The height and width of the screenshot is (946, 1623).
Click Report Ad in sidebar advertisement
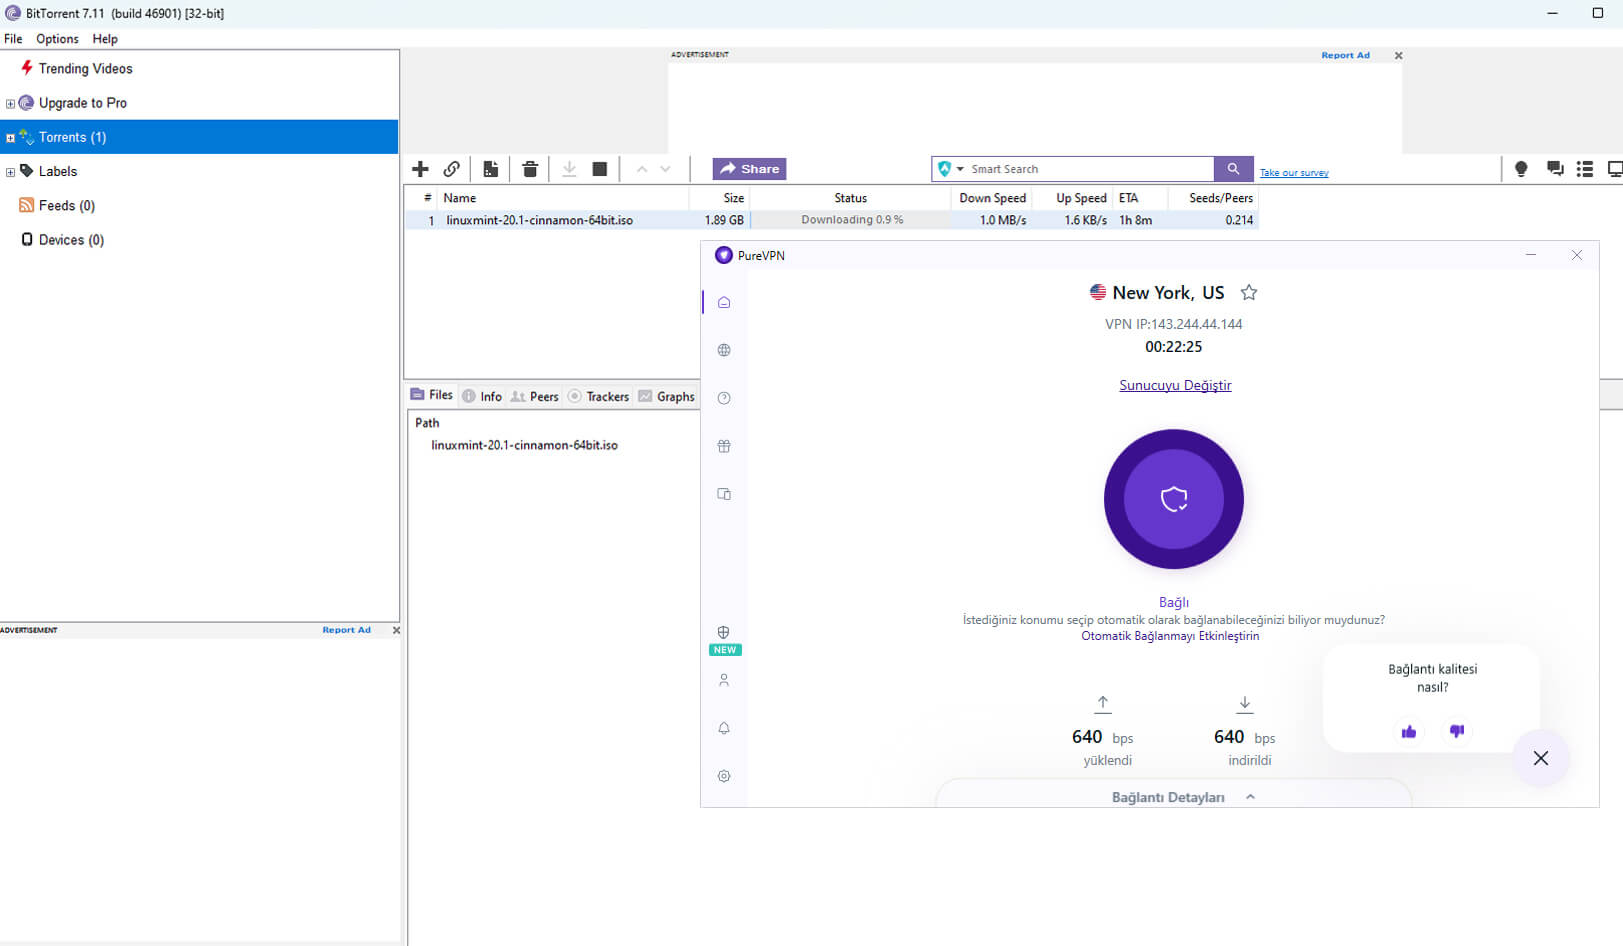coord(346,630)
